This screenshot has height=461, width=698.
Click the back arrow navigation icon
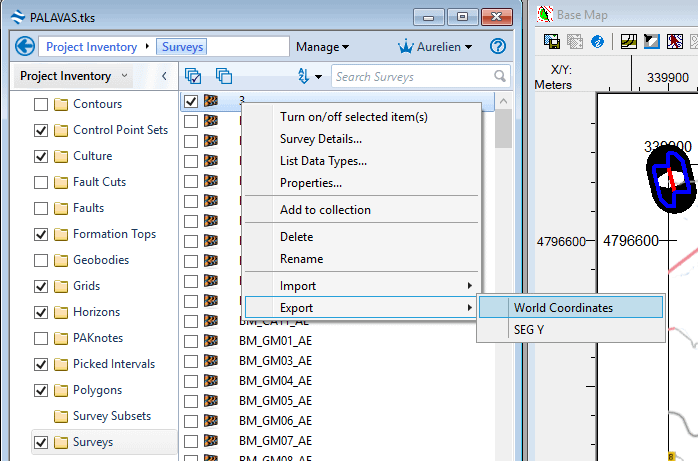(x=26, y=47)
